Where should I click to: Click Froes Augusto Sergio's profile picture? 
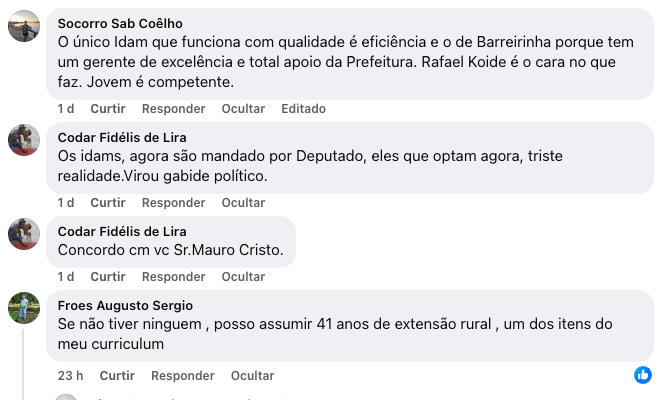pos(24,307)
